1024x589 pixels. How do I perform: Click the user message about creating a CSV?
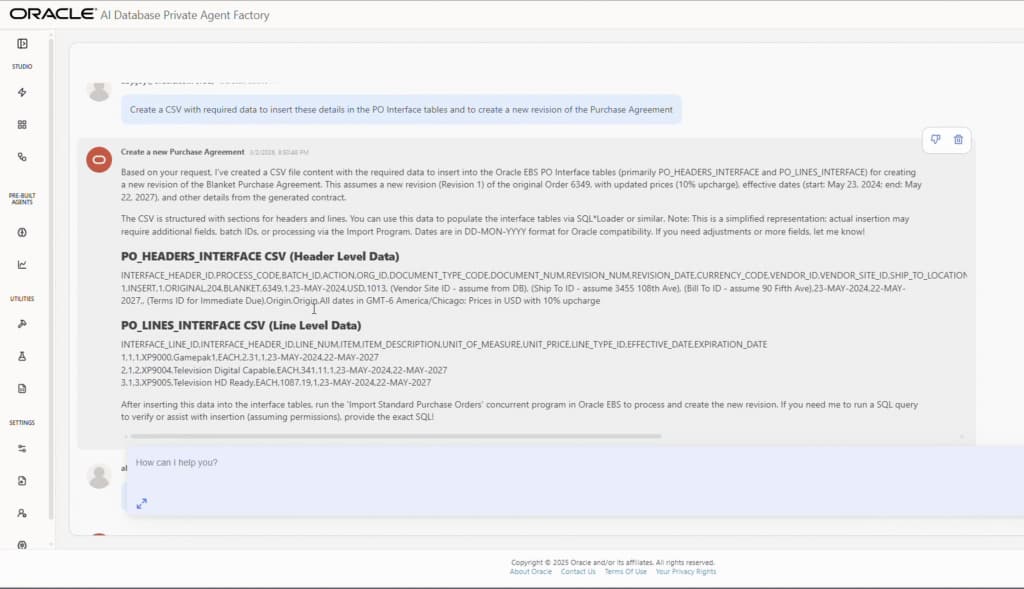click(x=401, y=110)
